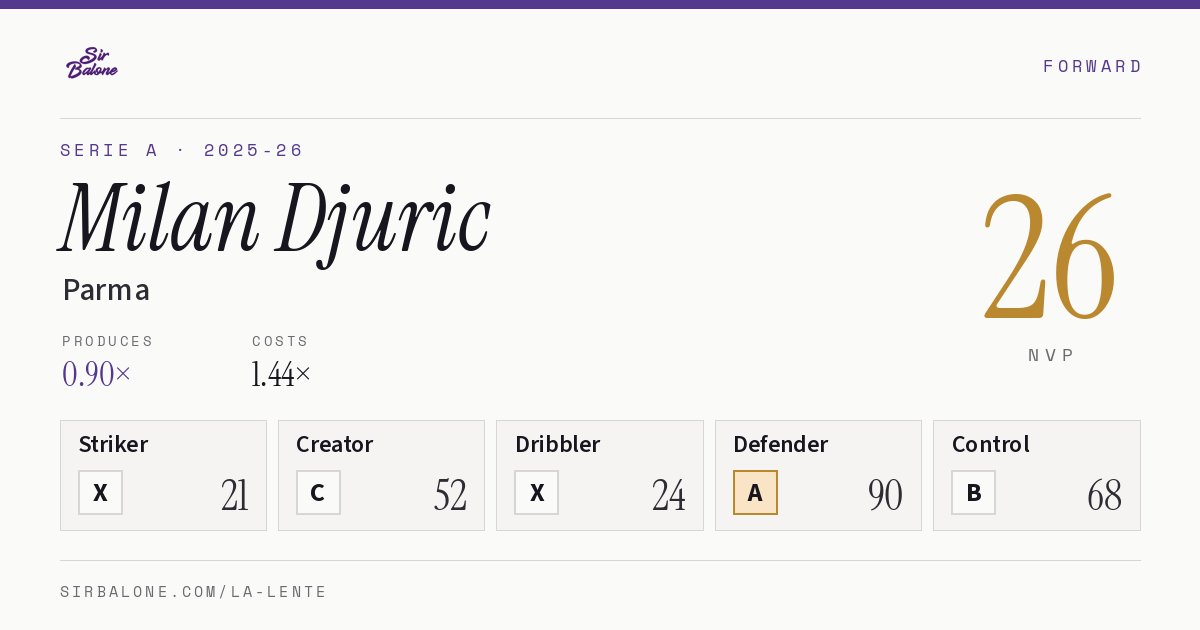Click the big 26 NVP score
Image resolution: width=1200 pixels, height=630 pixels.
(x=1050, y=256)
